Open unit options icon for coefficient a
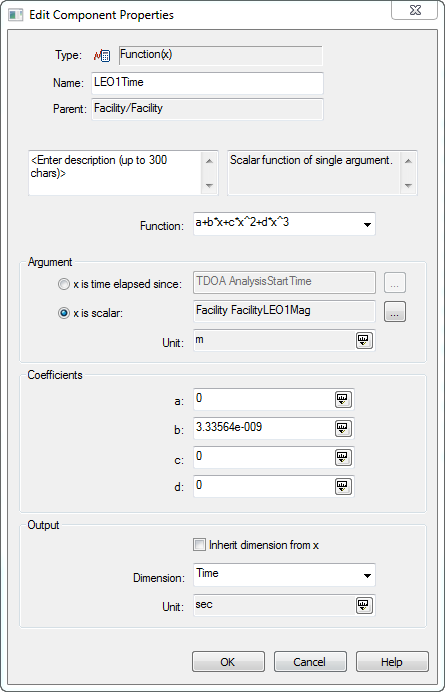The width and height of the screenshot is (445, 692). coord(343,399)
